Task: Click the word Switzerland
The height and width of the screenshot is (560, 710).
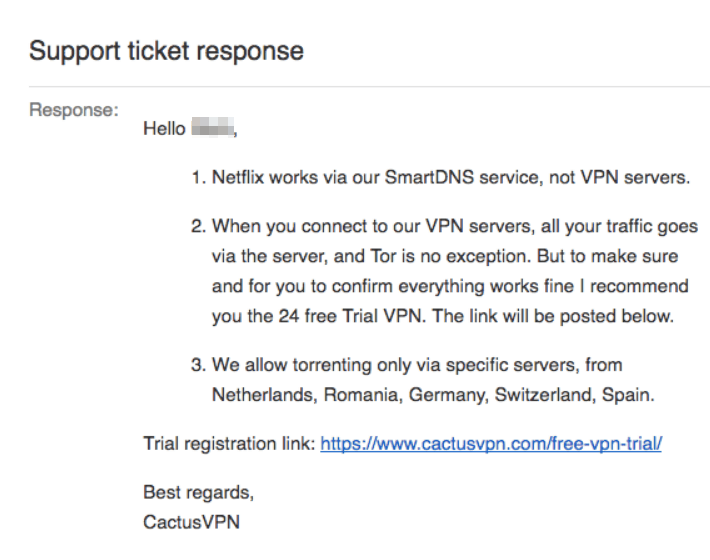Action: (x=543, y=395)
